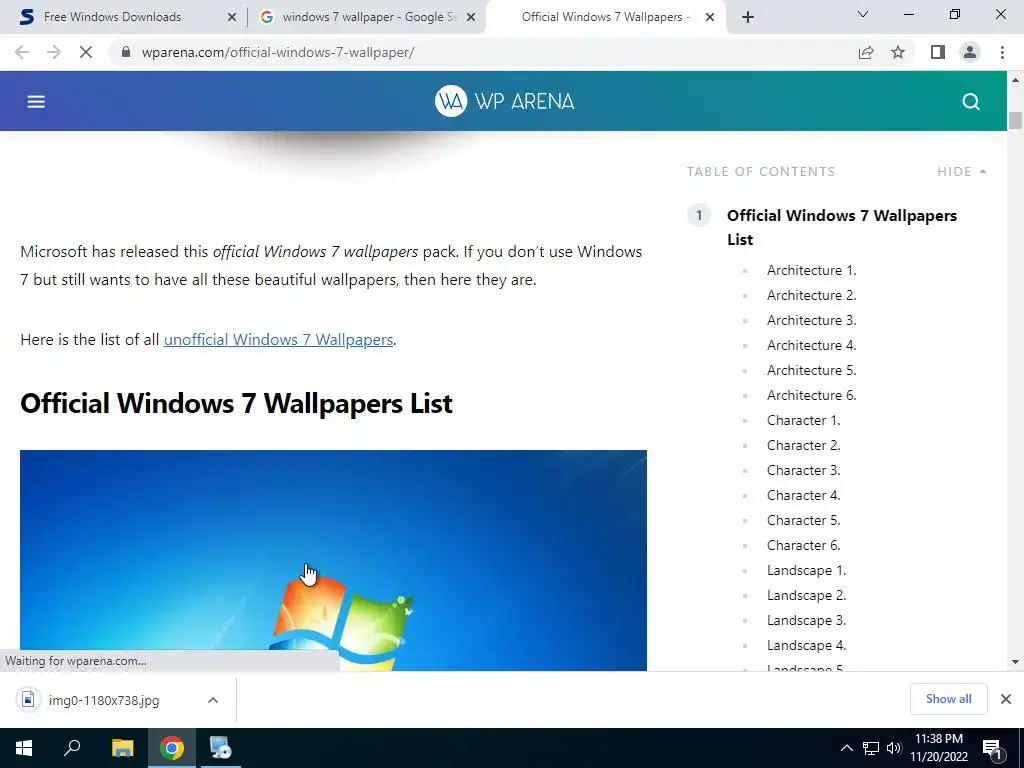Click the page vertical scrollbar thumb

click(1015, 121)
